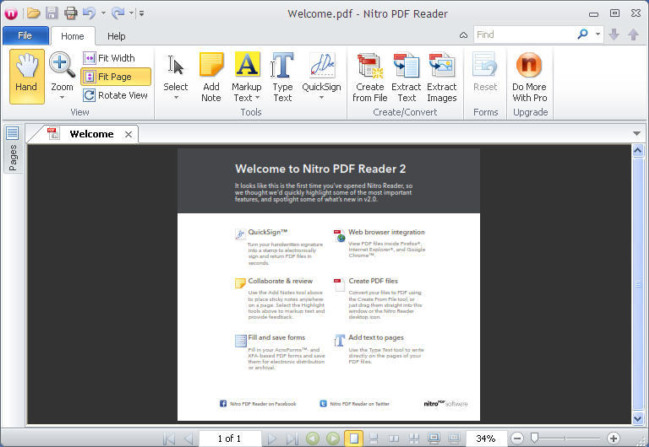Click the green Next View button

[x=333, y=438]
